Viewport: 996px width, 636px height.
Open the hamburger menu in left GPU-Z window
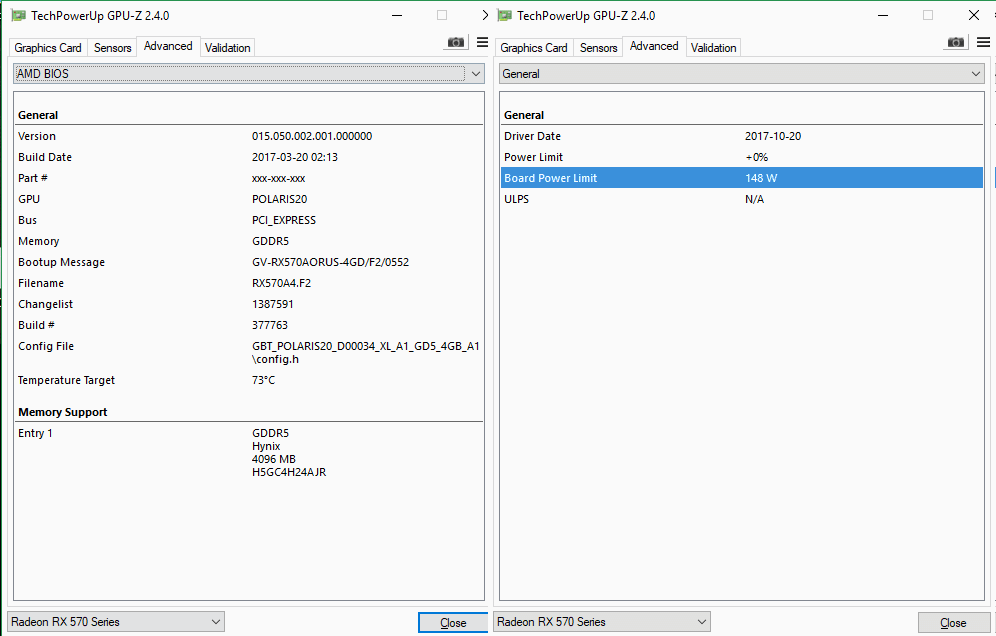(x=482, y=42)
